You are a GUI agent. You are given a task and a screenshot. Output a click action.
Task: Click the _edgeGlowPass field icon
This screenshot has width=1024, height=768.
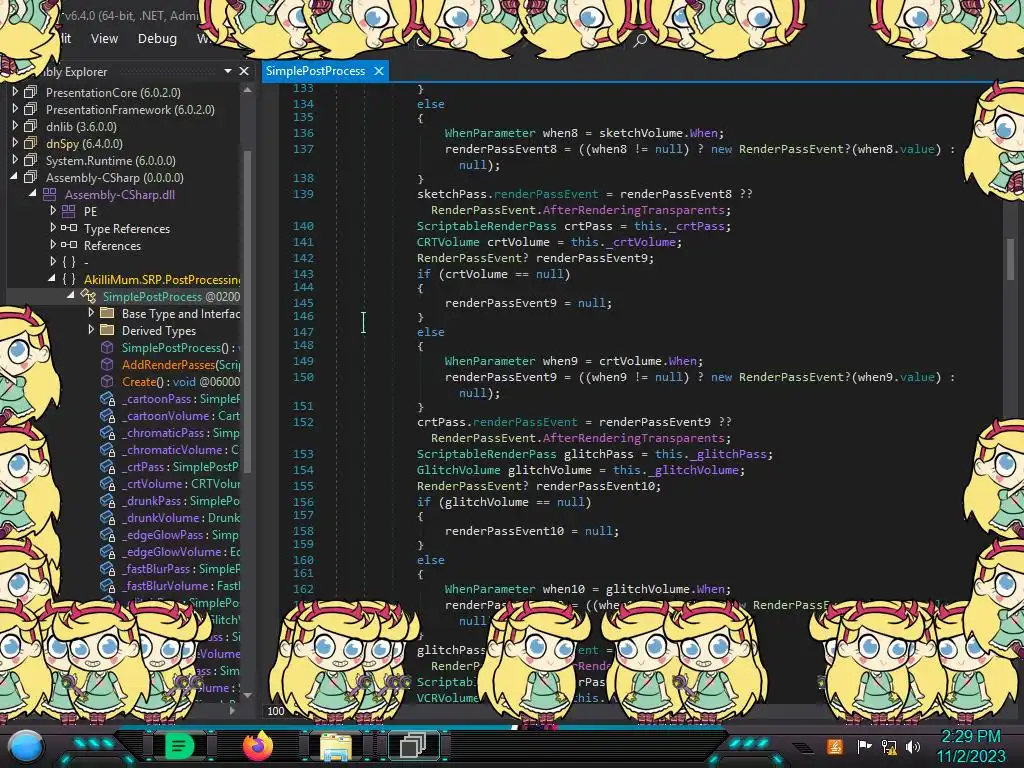[108, 534]
